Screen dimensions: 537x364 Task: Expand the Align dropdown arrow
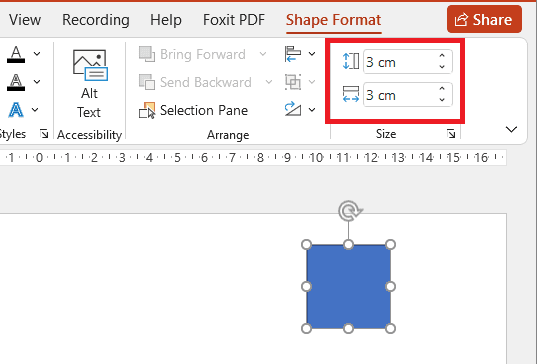pos(312,54)
